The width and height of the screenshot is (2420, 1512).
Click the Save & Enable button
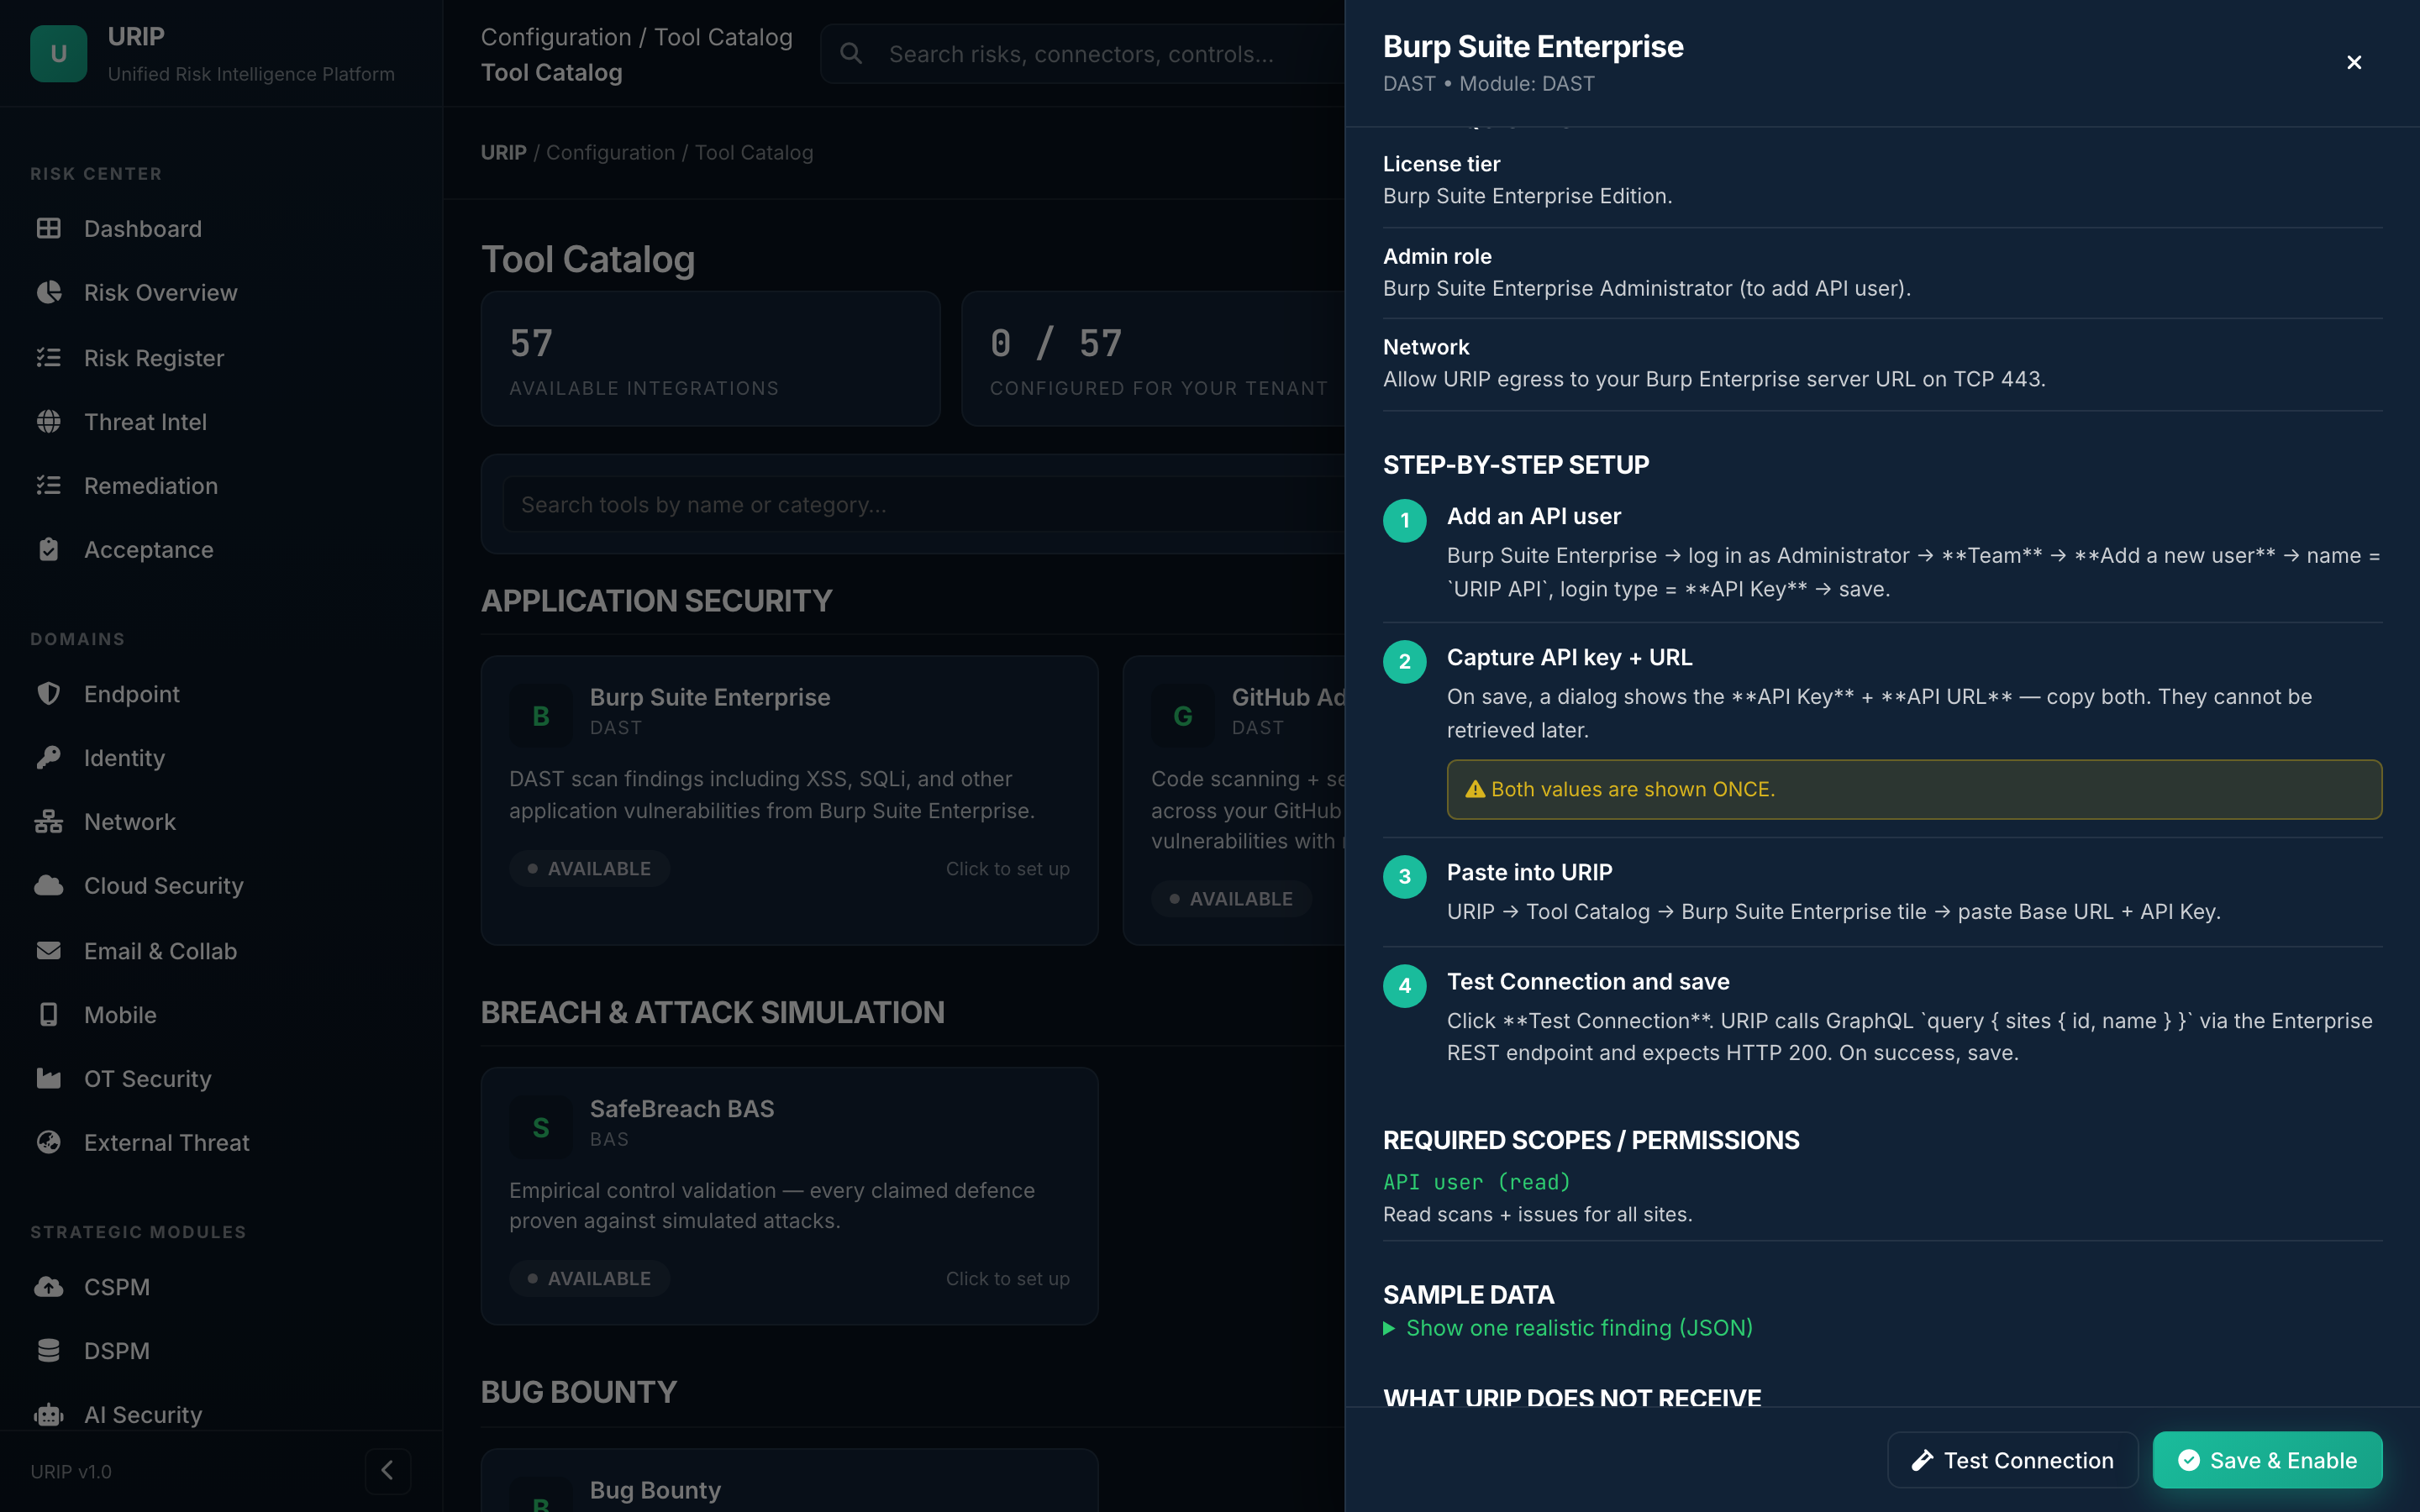click(2267, 1460)
